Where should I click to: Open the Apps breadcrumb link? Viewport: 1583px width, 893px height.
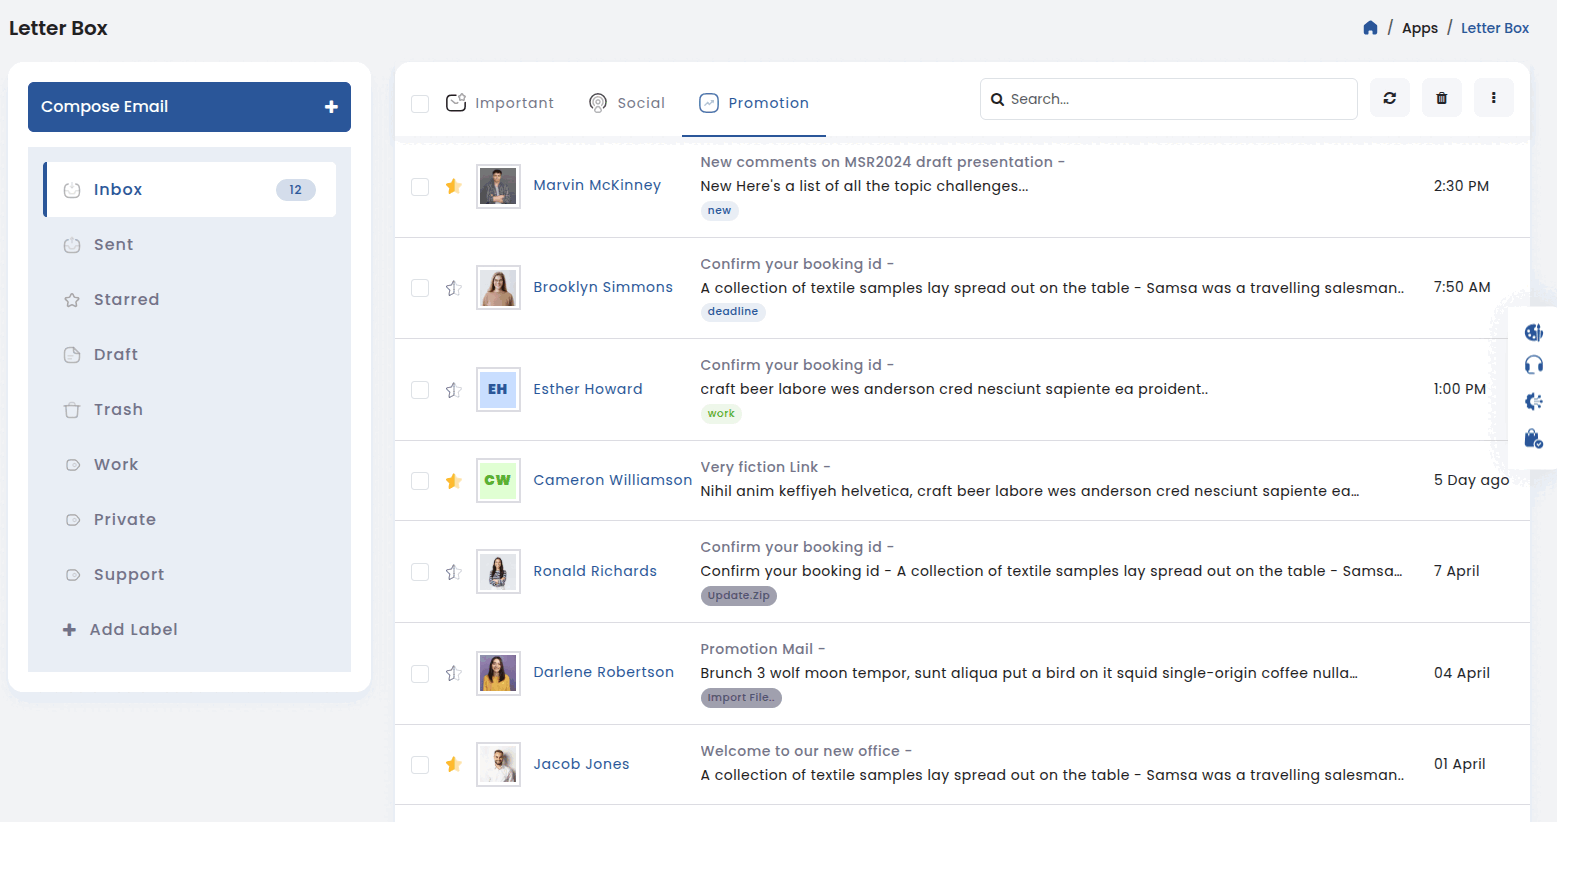pos(1419,28)
